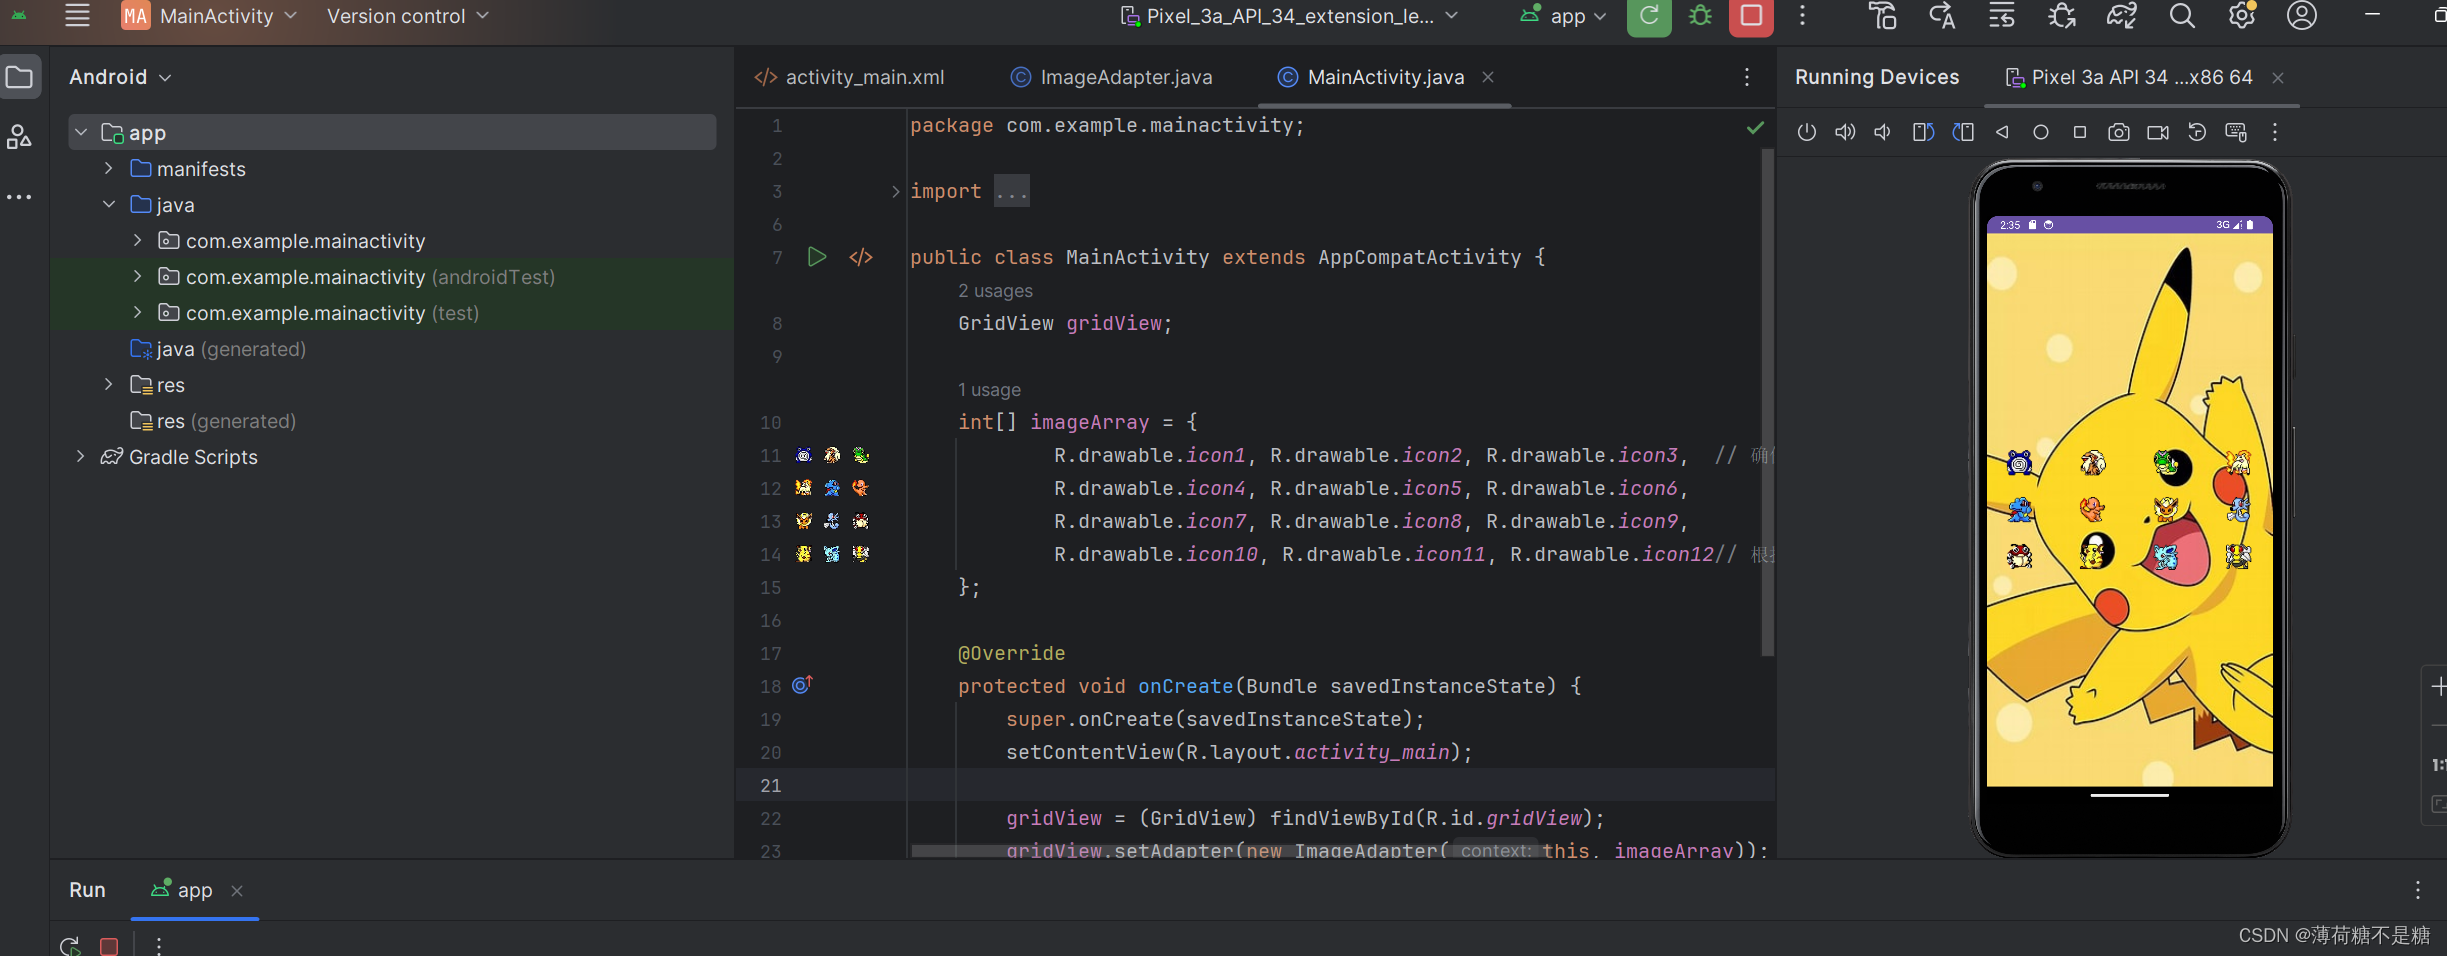Tap emulator Home circle button
This screenshot has width=2447, height=956.
[2041, 132]
